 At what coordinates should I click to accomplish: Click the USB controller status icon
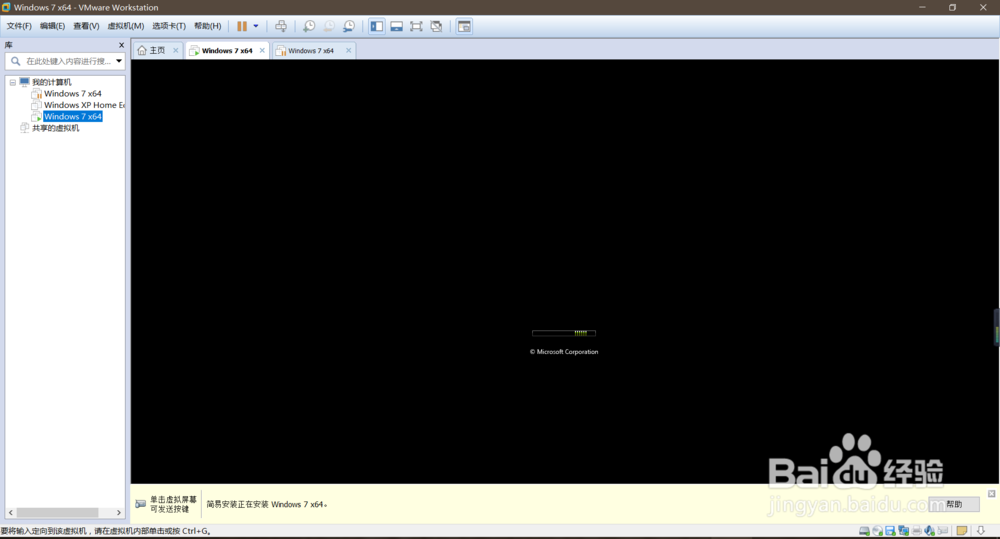[943, 531]
